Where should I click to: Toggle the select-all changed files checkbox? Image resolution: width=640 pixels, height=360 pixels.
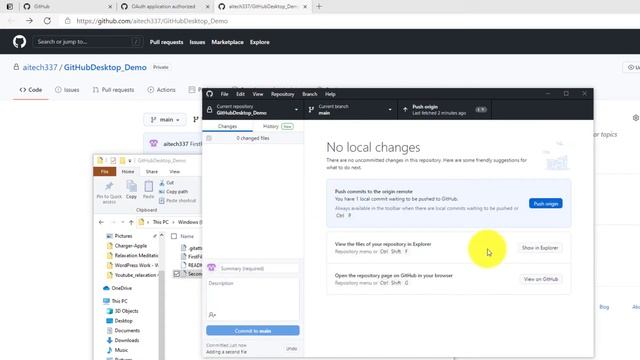click(x=209, y=138)
